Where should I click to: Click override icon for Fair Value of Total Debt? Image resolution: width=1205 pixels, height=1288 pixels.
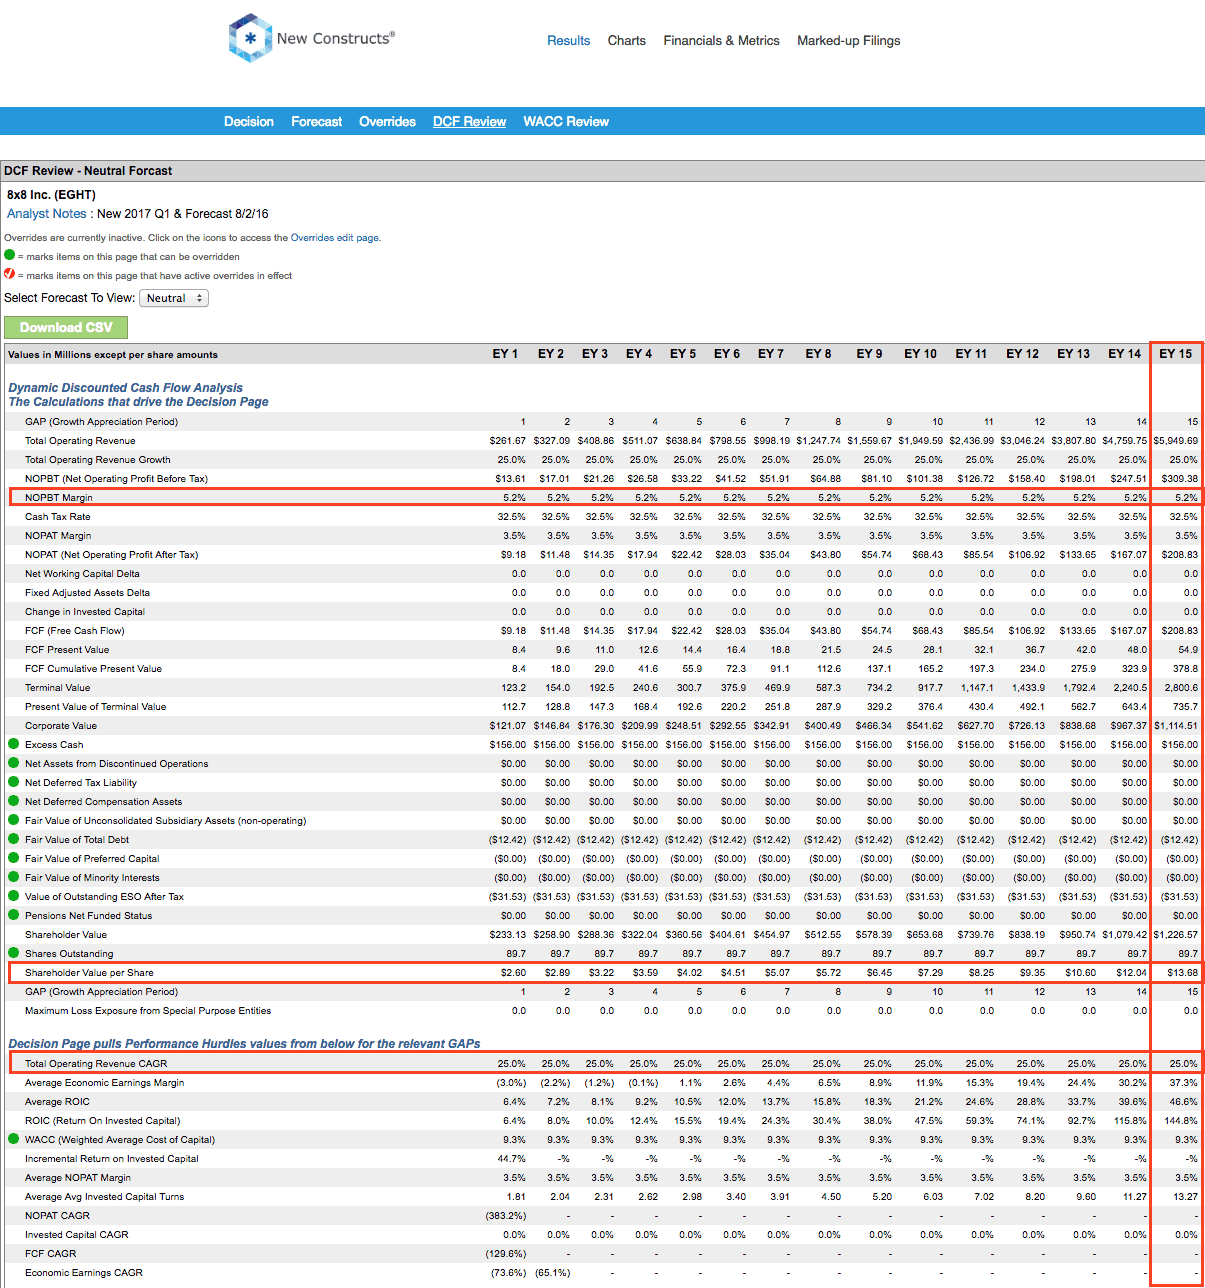14,839
